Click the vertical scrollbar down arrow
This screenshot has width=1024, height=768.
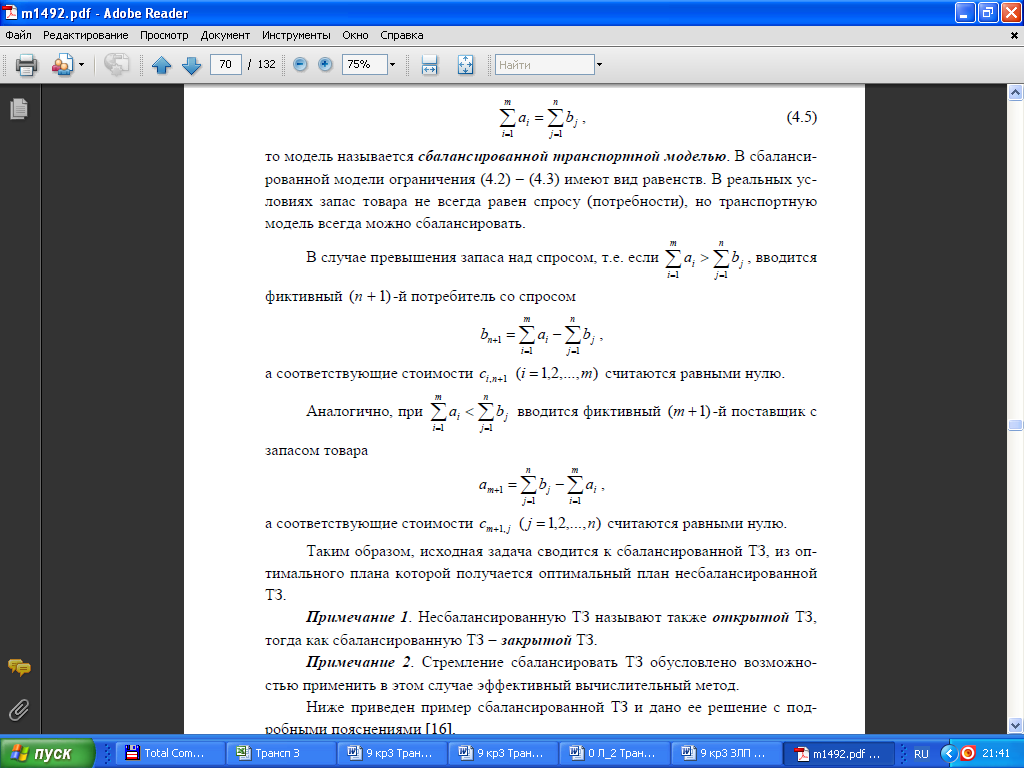[1015, 725]
